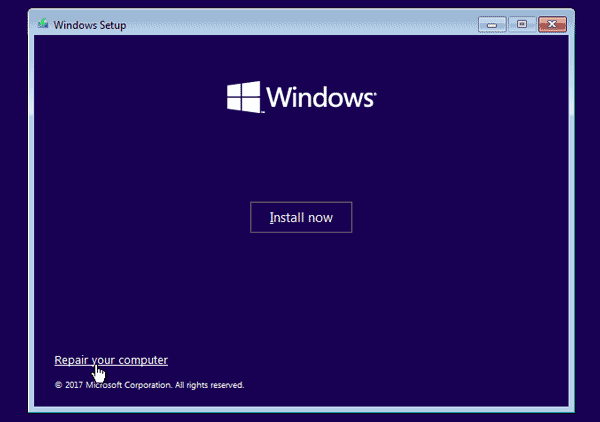Screen dimensions: 600x422
Task: Close the Windows Setup window
Action: (x=552, y=24)
